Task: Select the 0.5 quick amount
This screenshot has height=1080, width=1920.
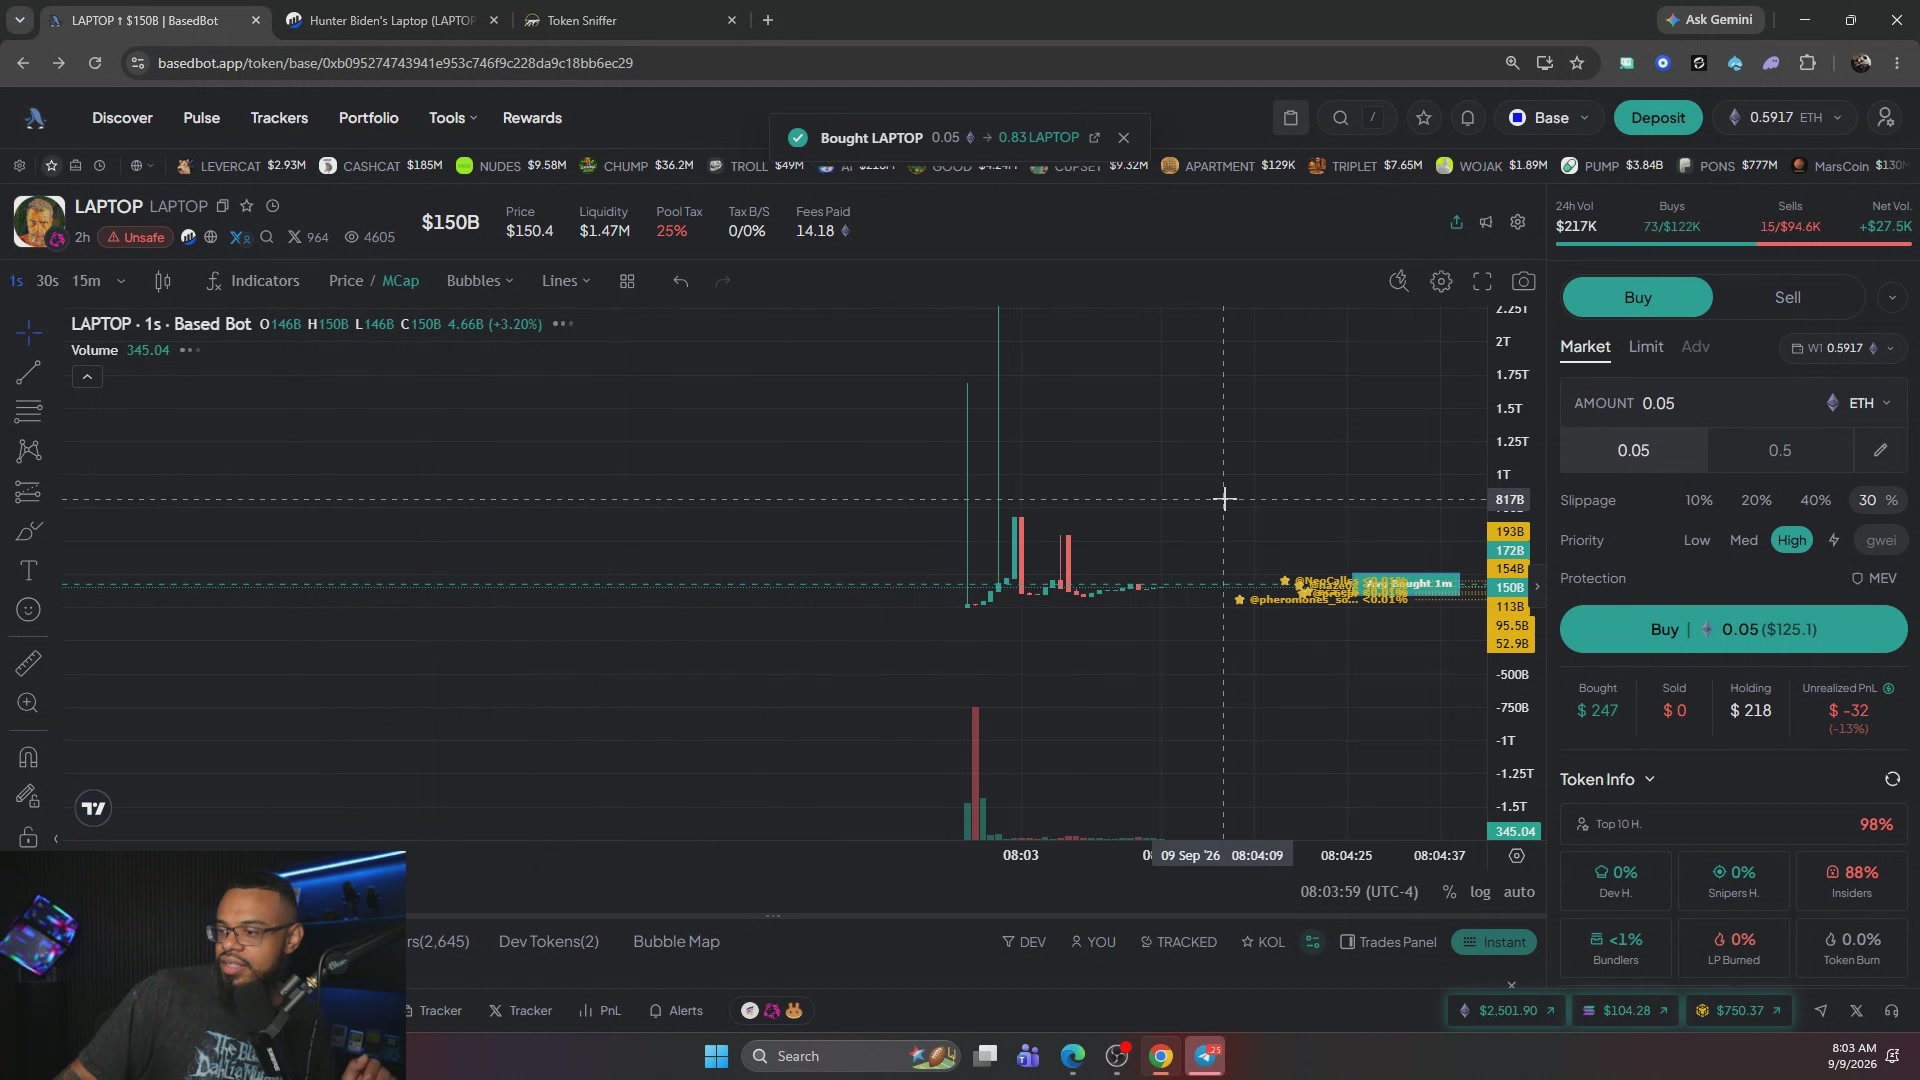Action: point(1779,450)
